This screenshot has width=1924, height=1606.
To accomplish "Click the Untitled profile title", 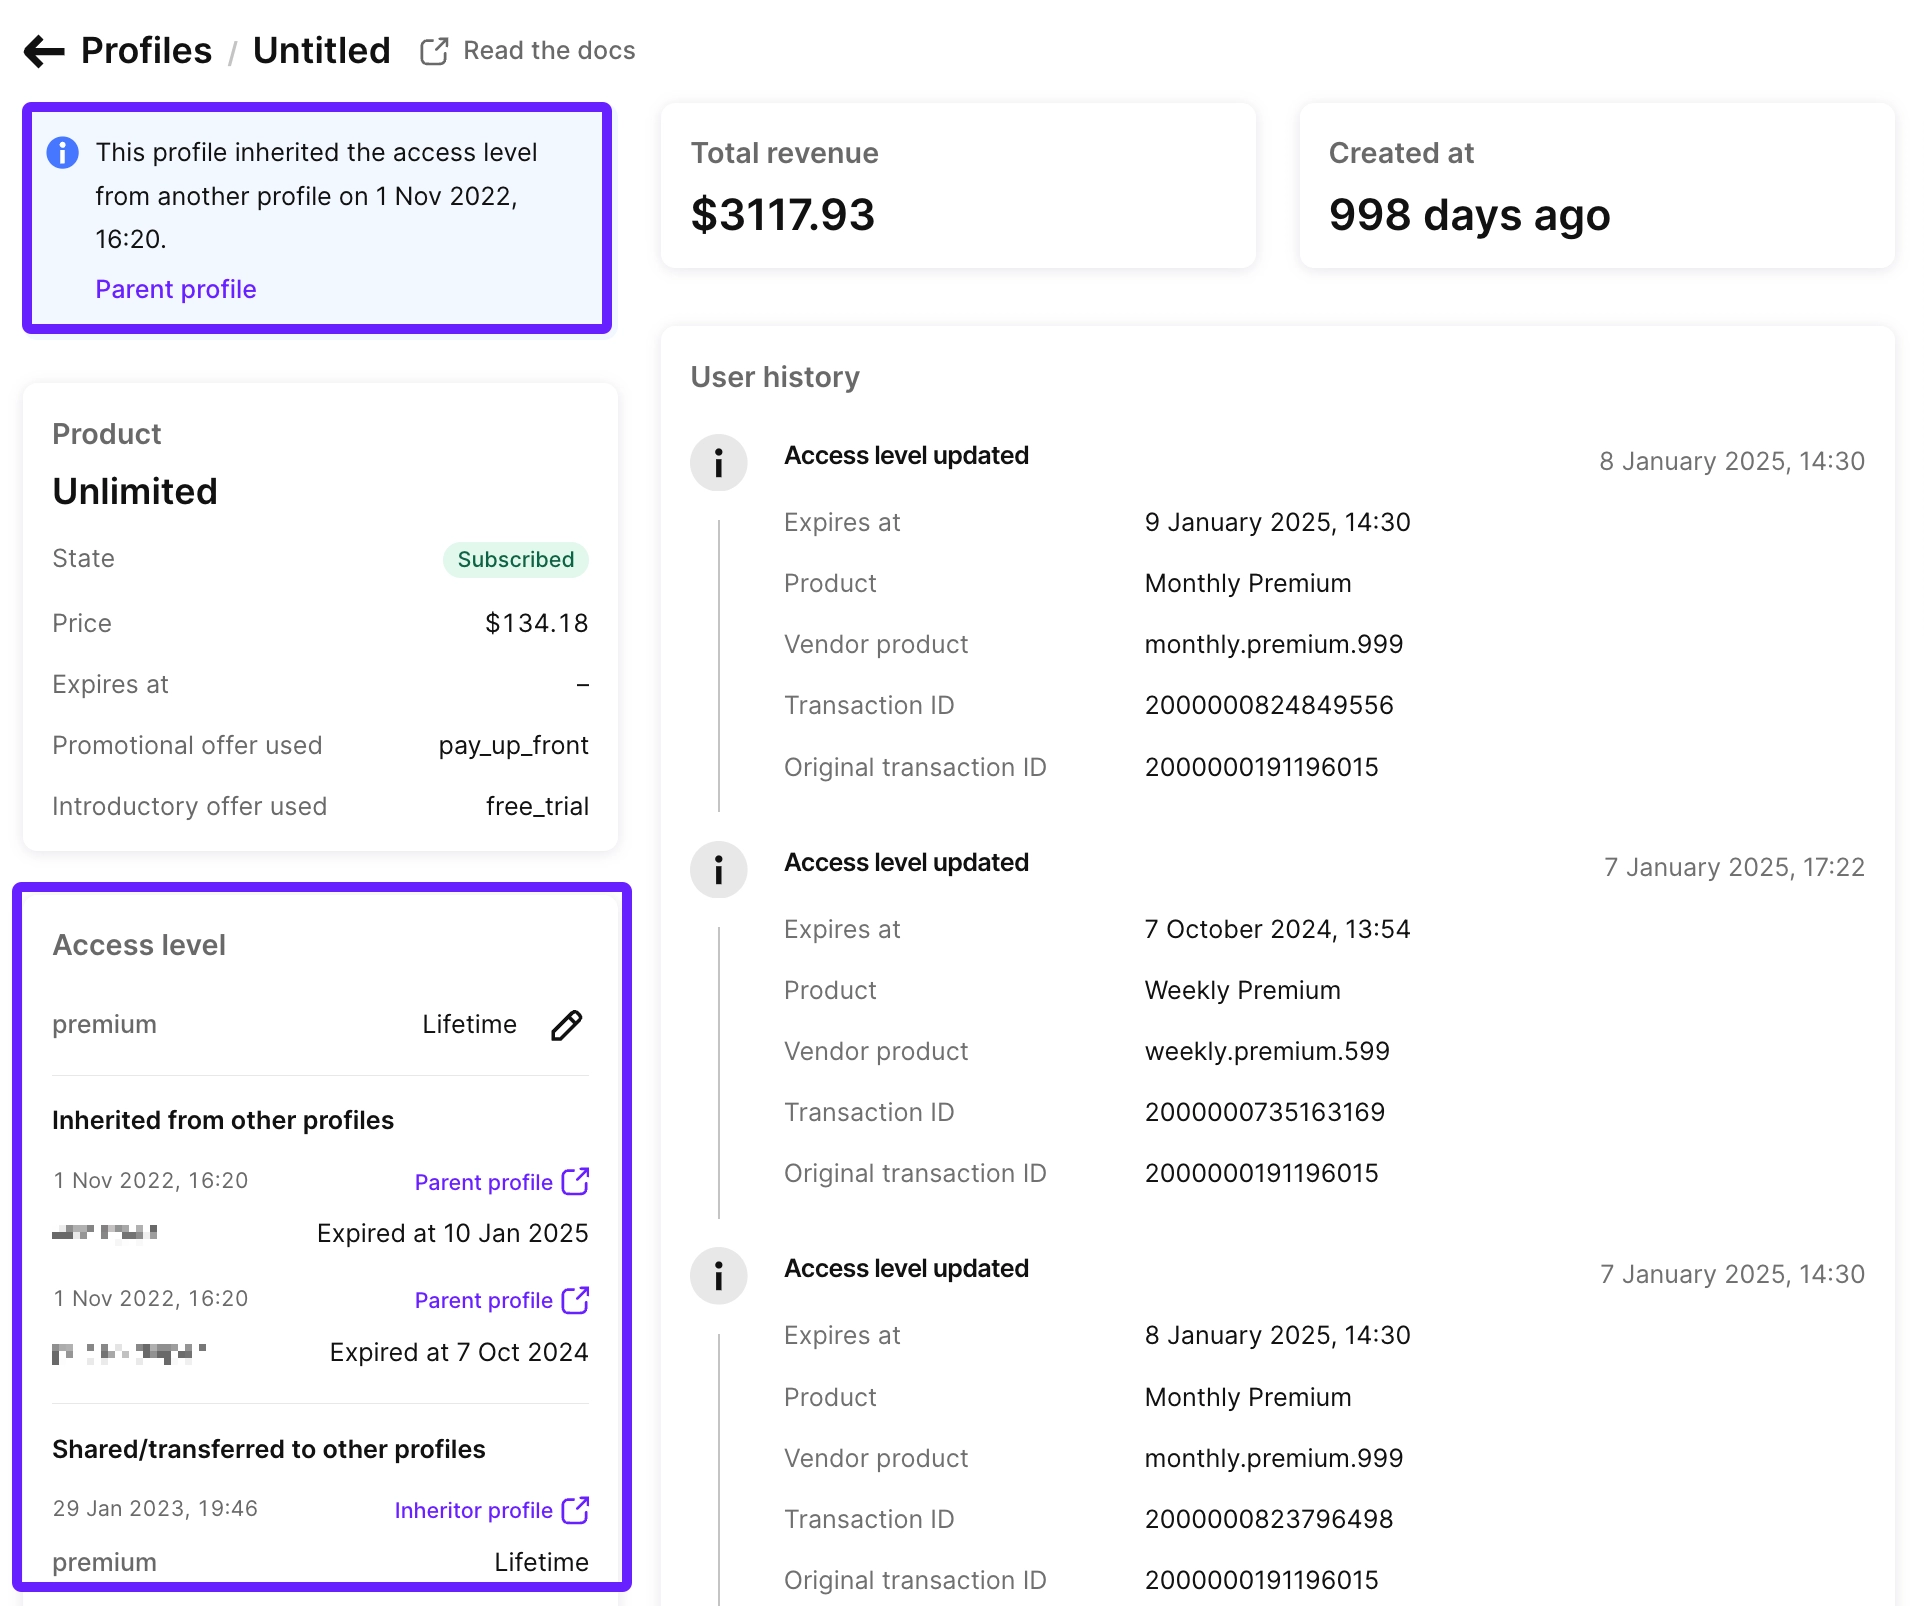I will pos(321,51).
